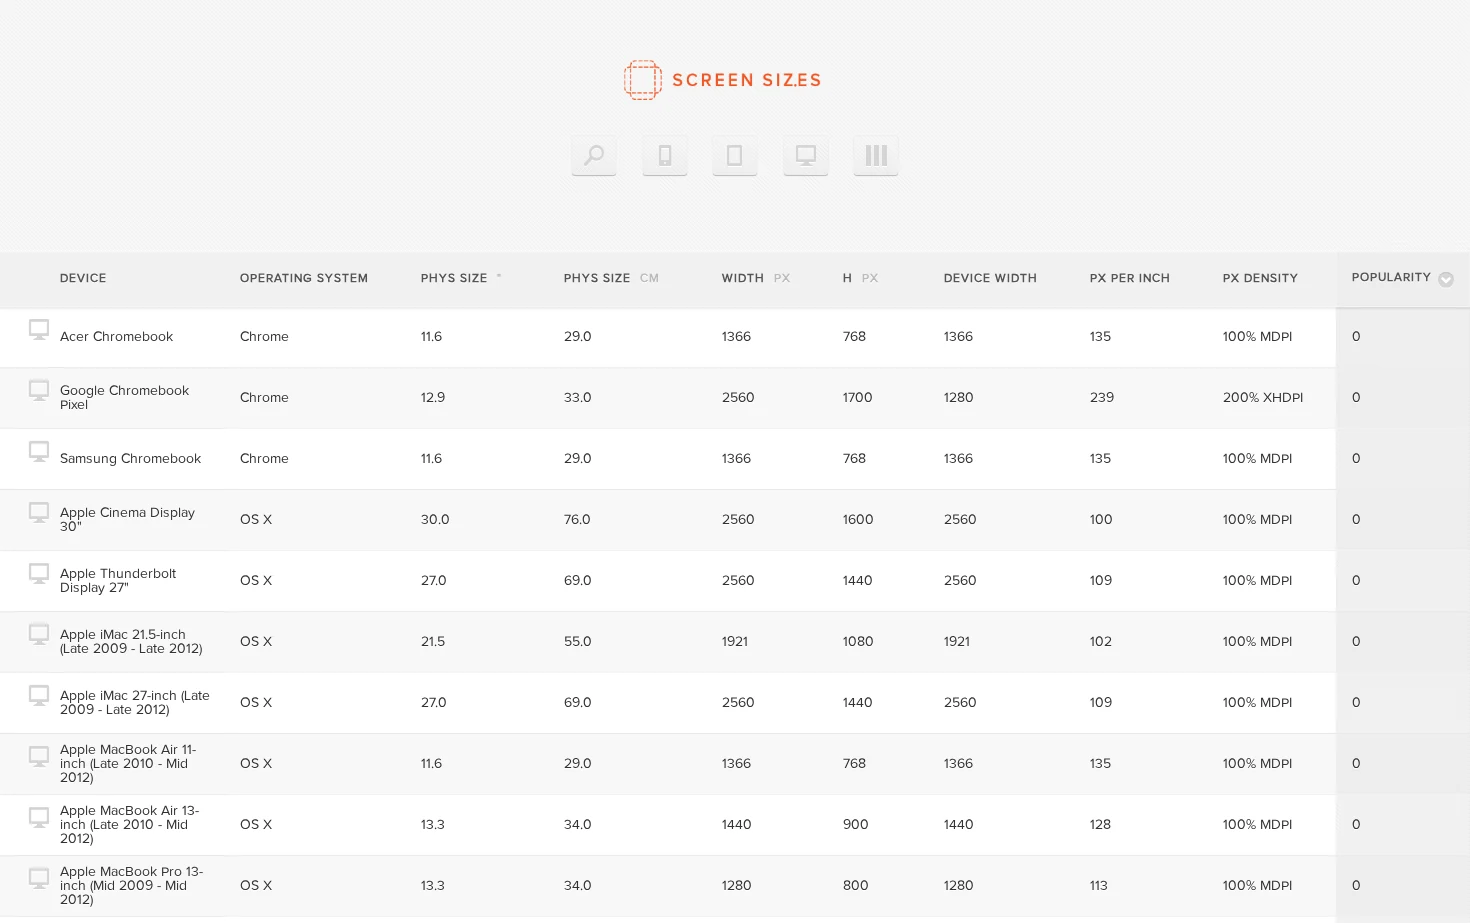Sort by Device Width column header
The image size is (1470, 923).
(x=990, y=278)
